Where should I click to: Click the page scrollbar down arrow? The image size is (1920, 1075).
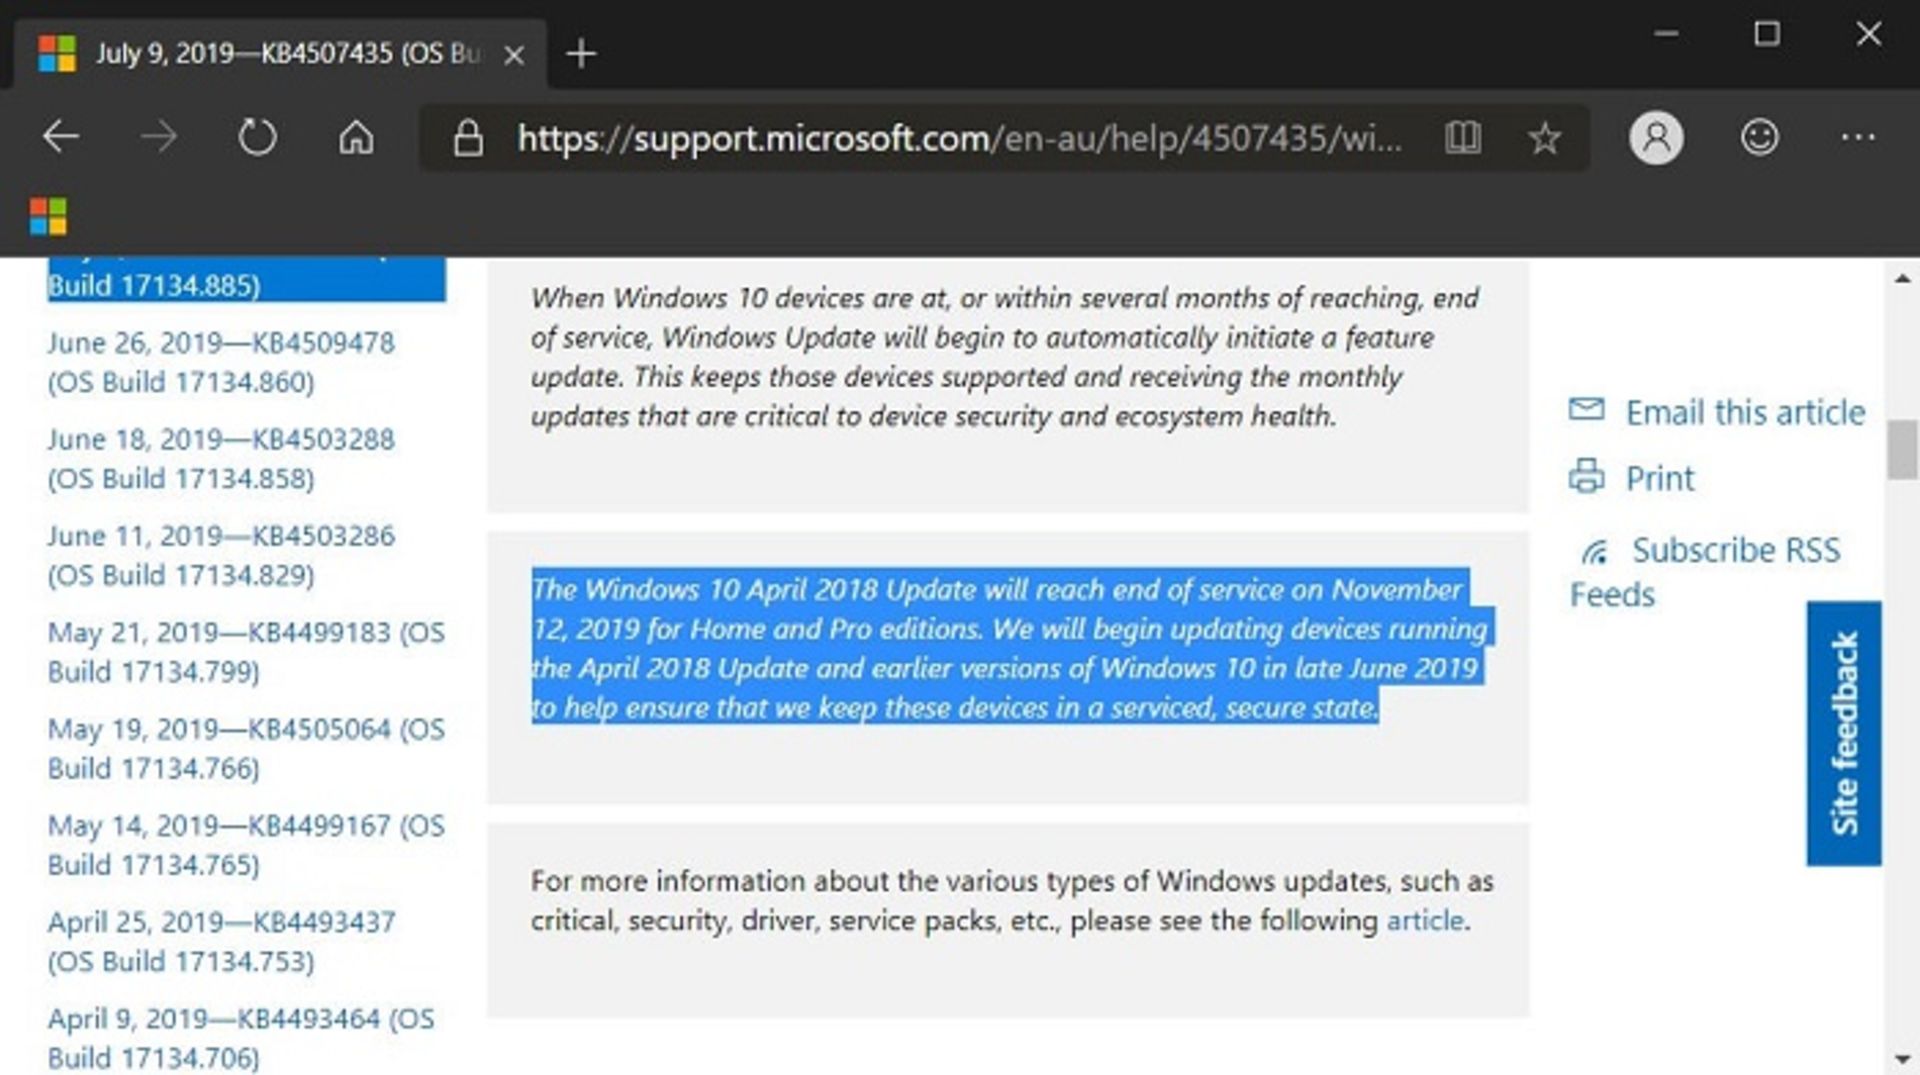[1902, 1058]
